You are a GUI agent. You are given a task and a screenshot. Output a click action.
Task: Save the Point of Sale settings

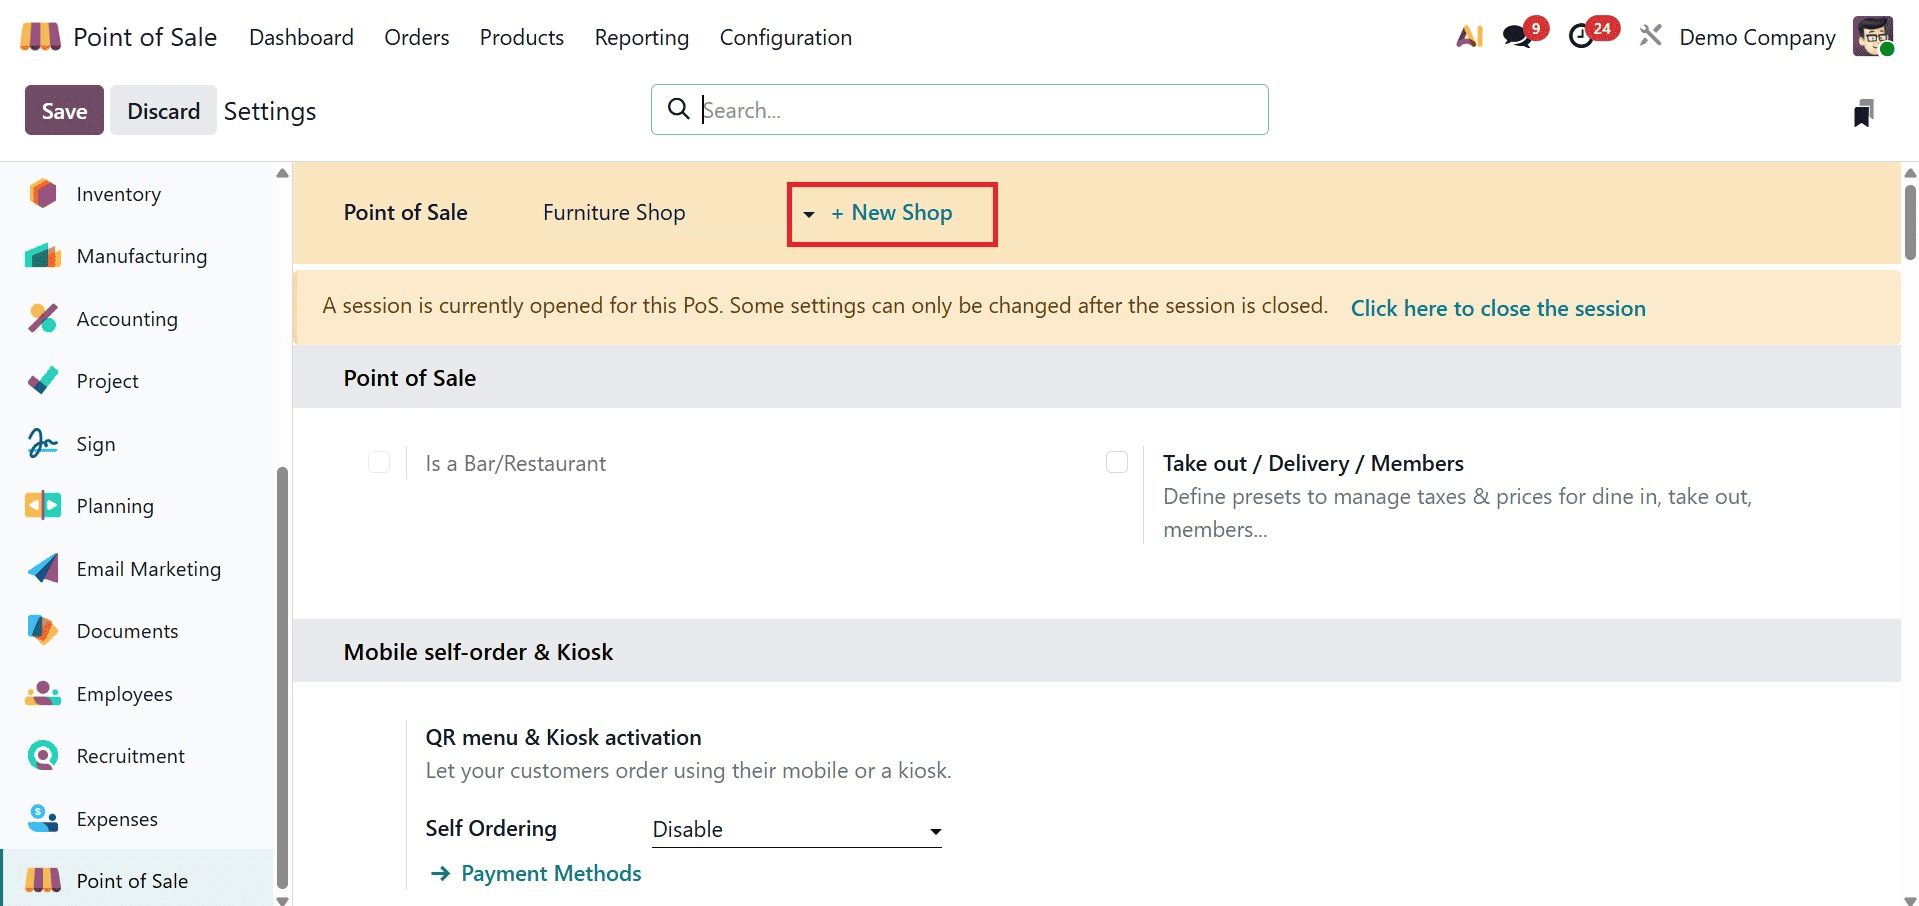click(63, 110)
